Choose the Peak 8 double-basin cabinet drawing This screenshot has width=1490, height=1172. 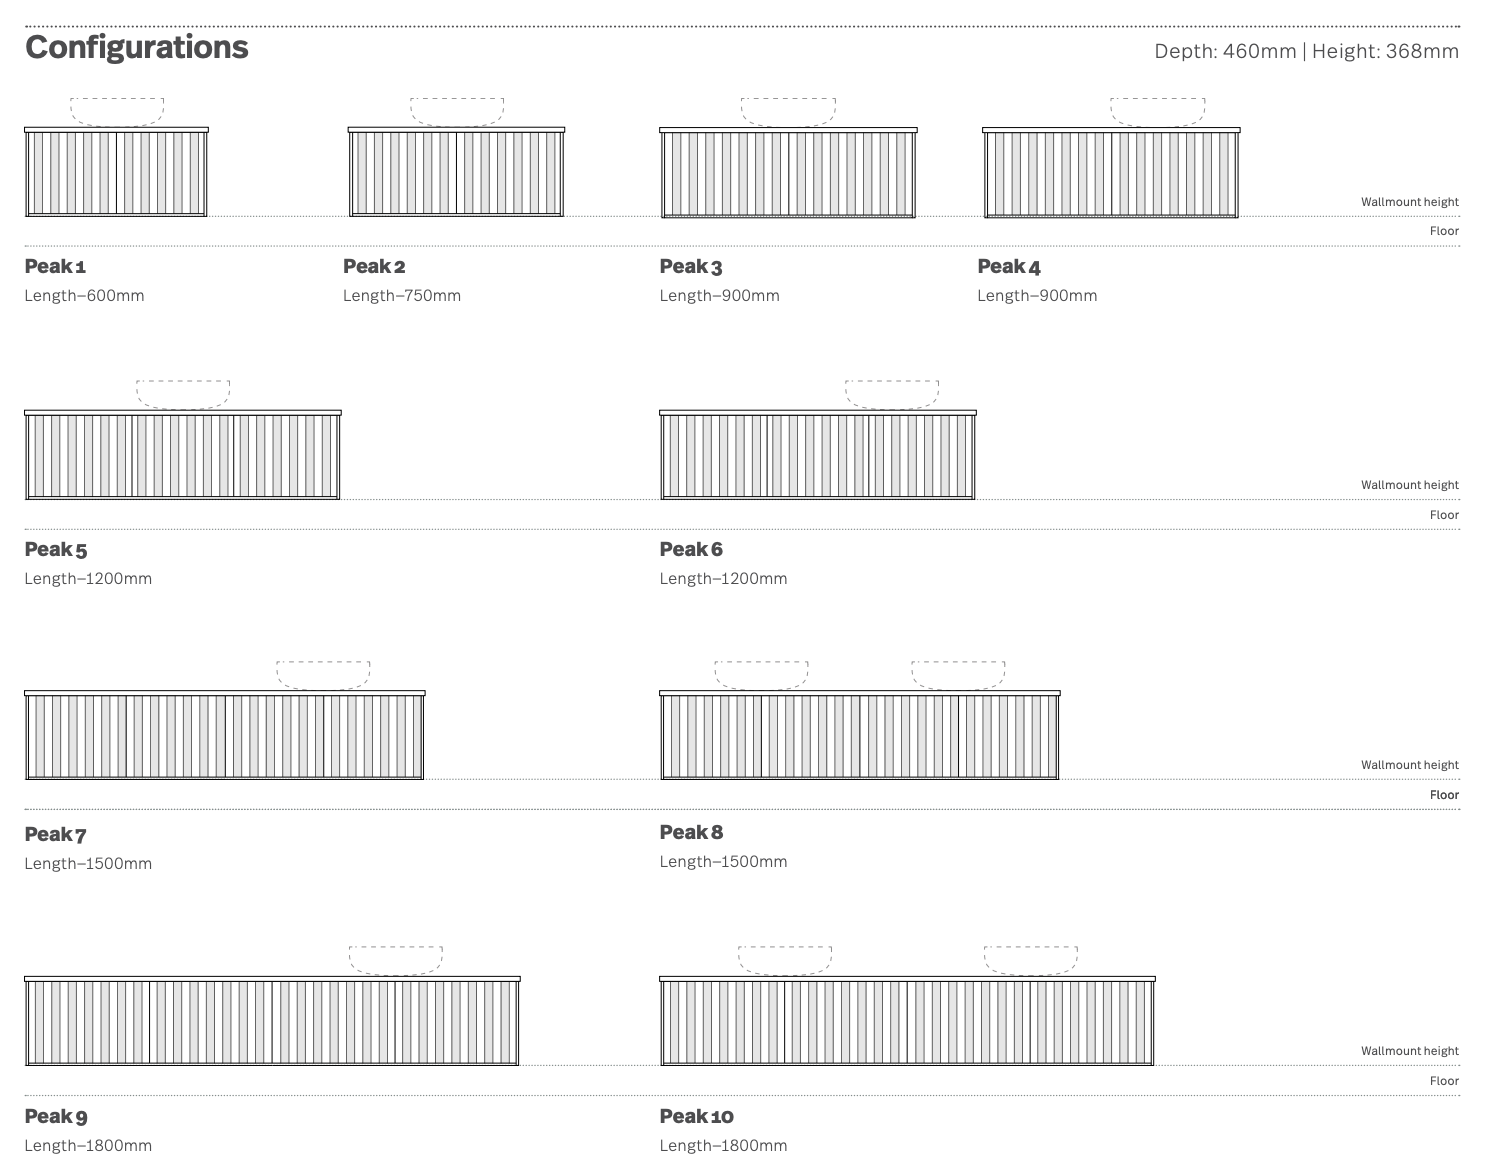point(860,736)
